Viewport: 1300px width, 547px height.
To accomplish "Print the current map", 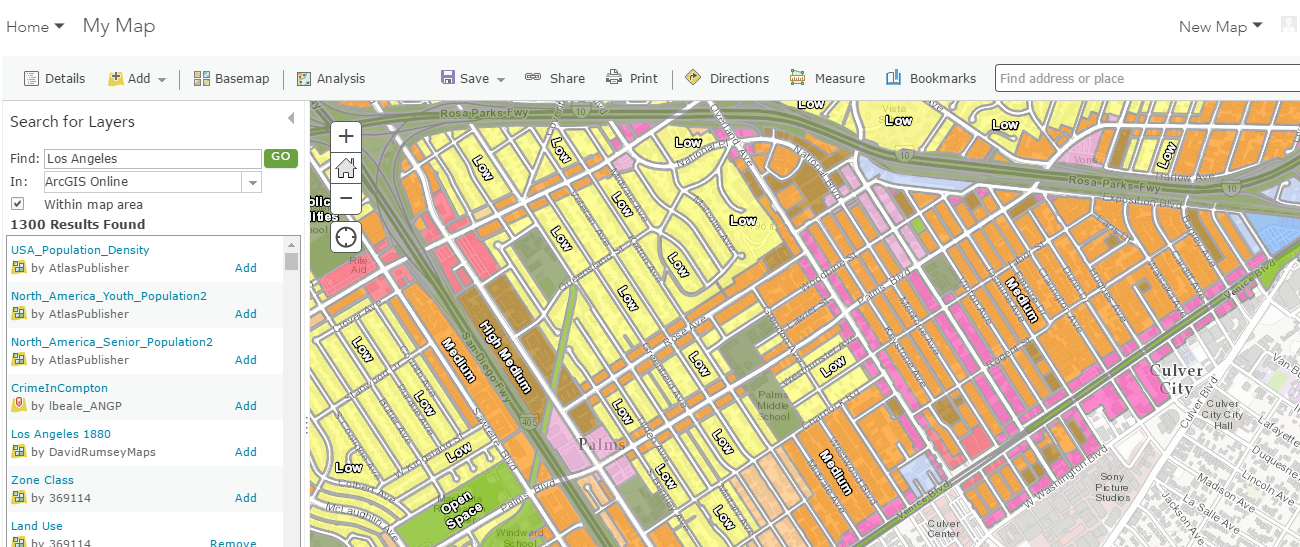I will click(632, 78).
